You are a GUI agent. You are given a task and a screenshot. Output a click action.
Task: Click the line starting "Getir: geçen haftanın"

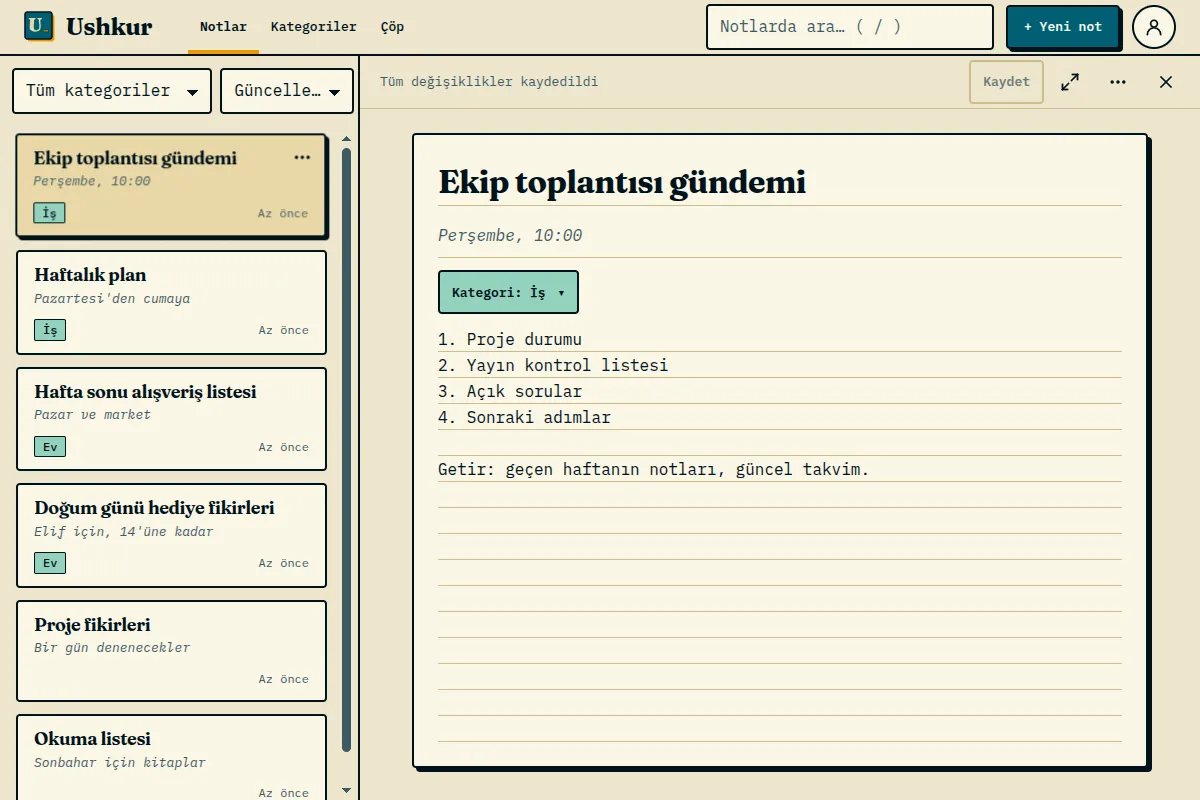pos(654,469)
